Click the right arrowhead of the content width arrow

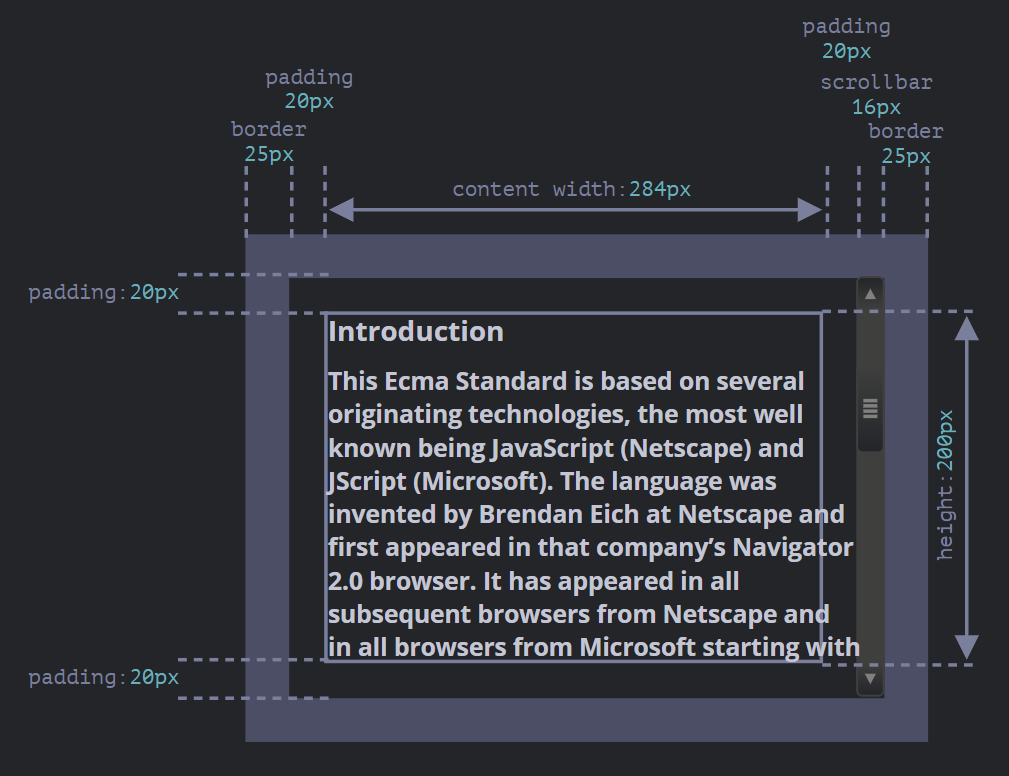click(x=810, y=210)
